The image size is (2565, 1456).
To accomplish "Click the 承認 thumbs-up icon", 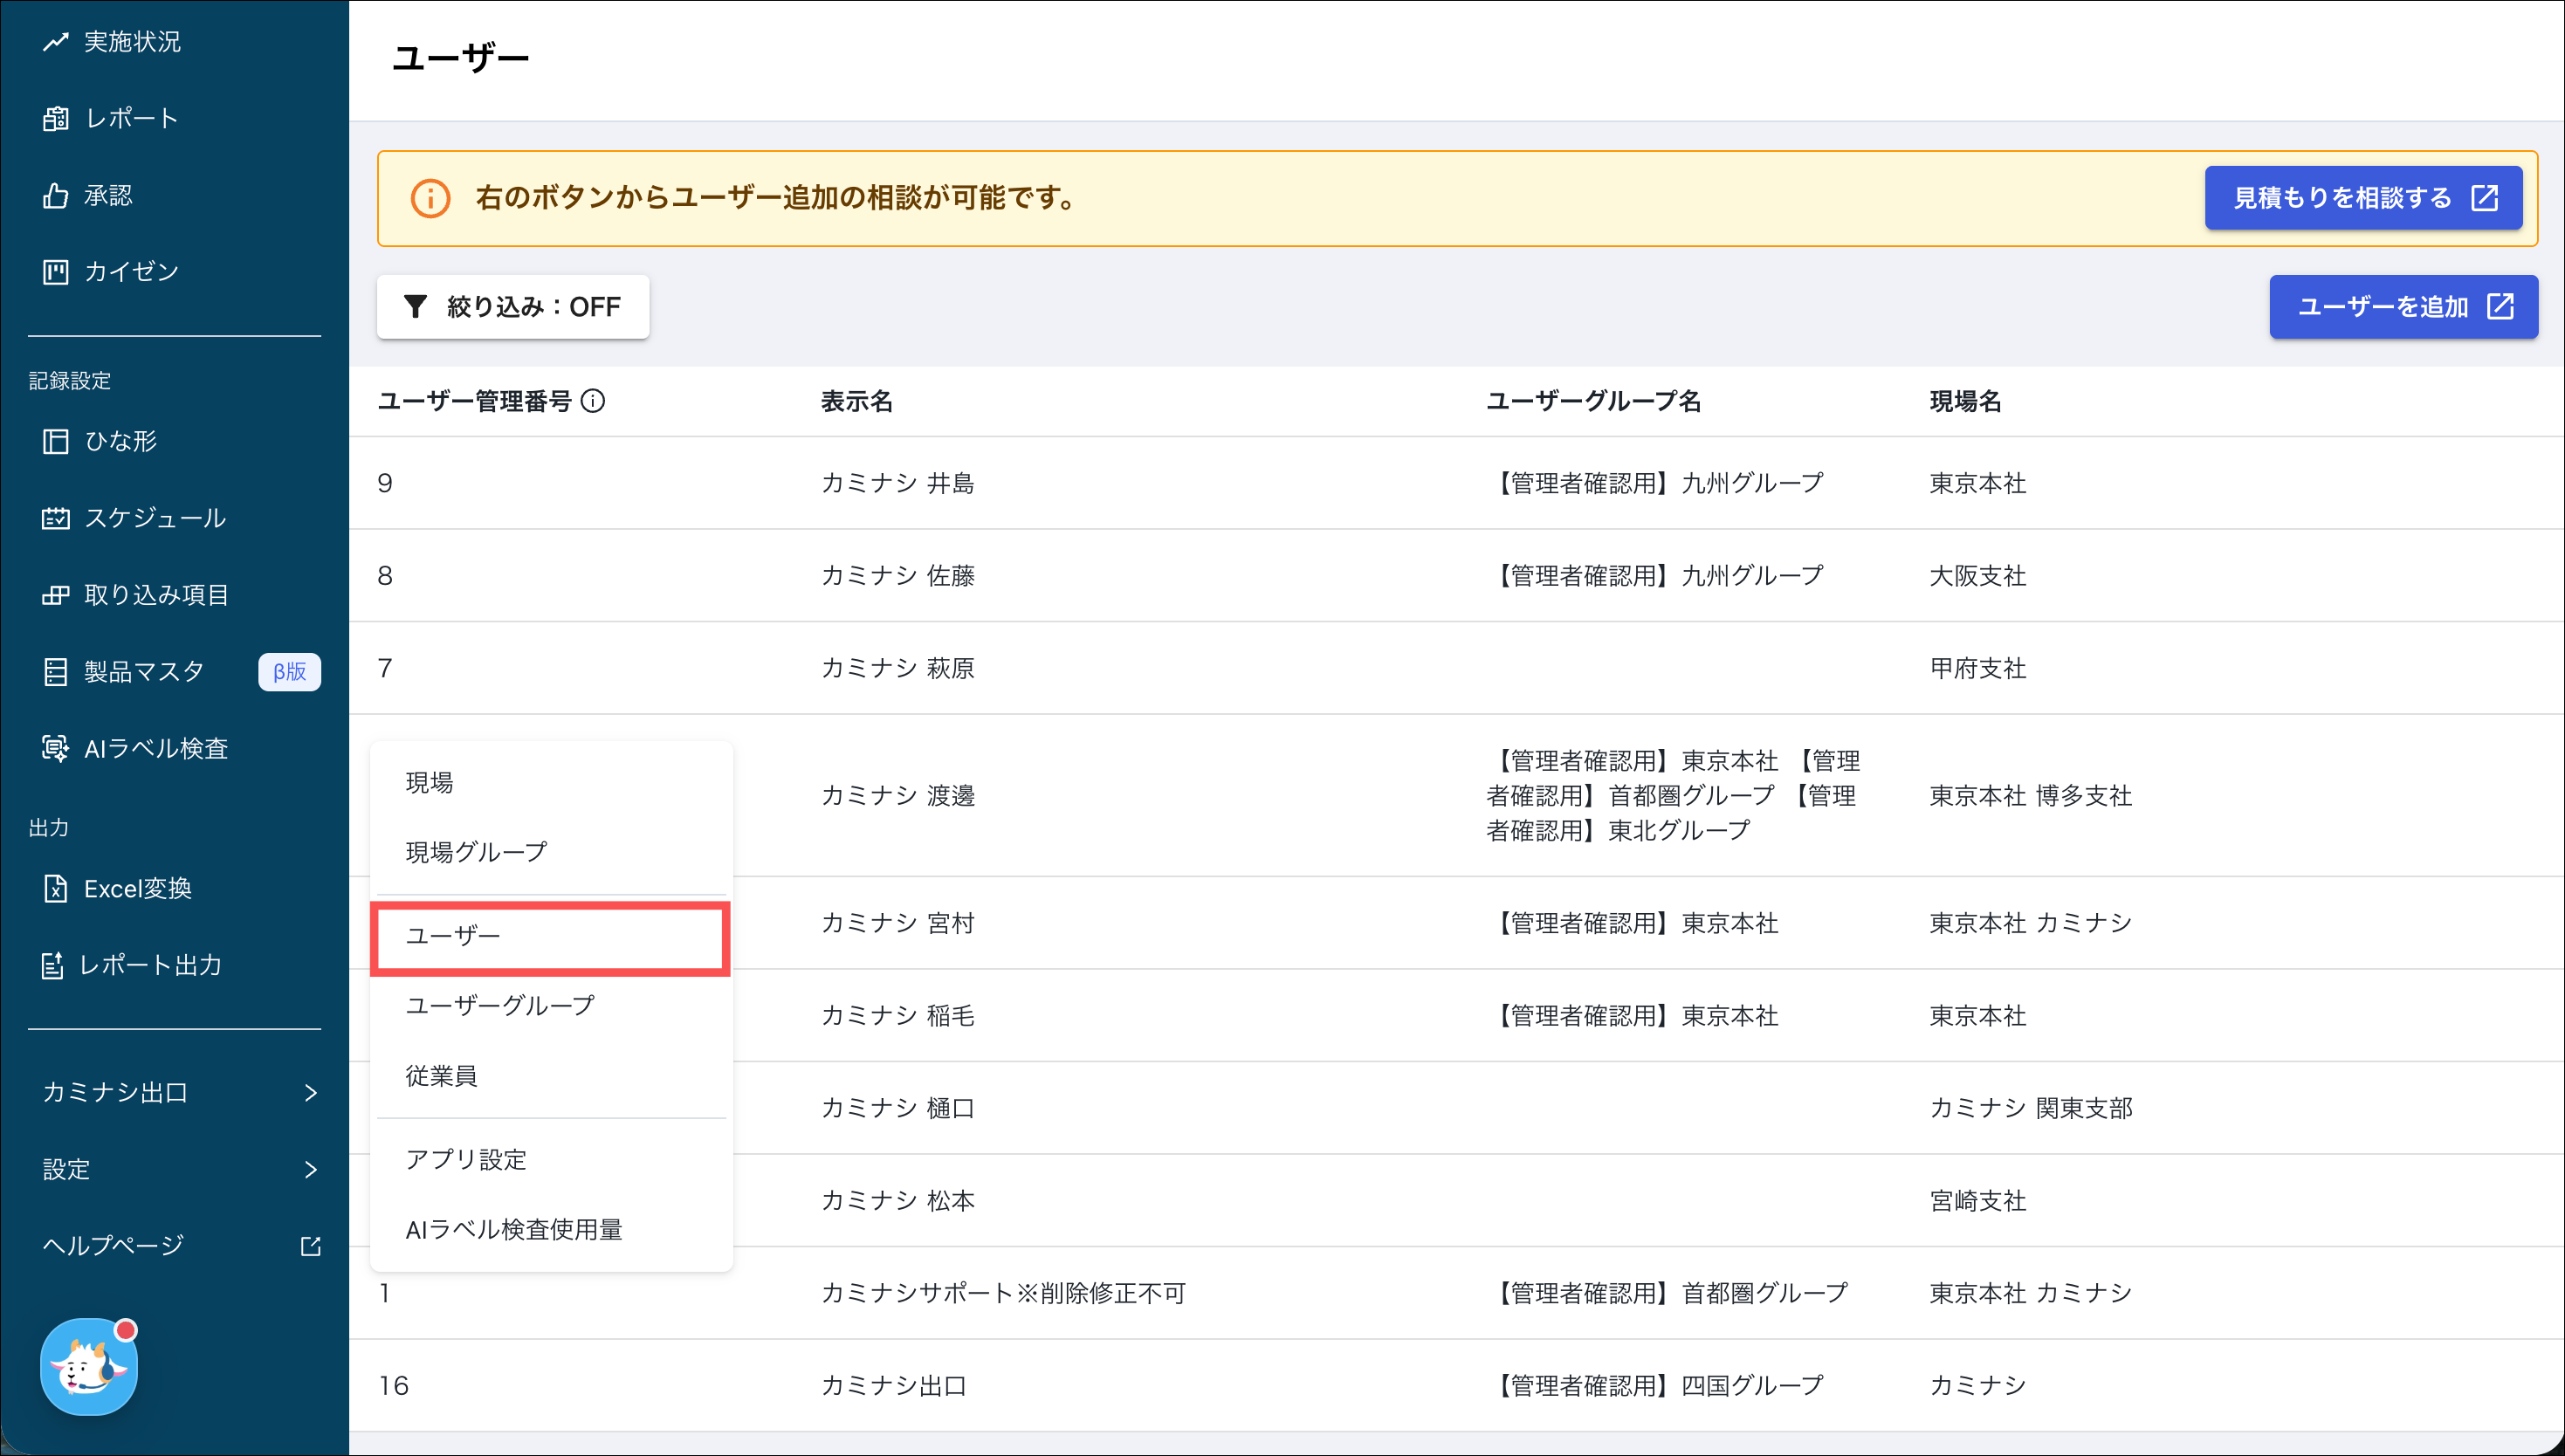I will point(55,196).
